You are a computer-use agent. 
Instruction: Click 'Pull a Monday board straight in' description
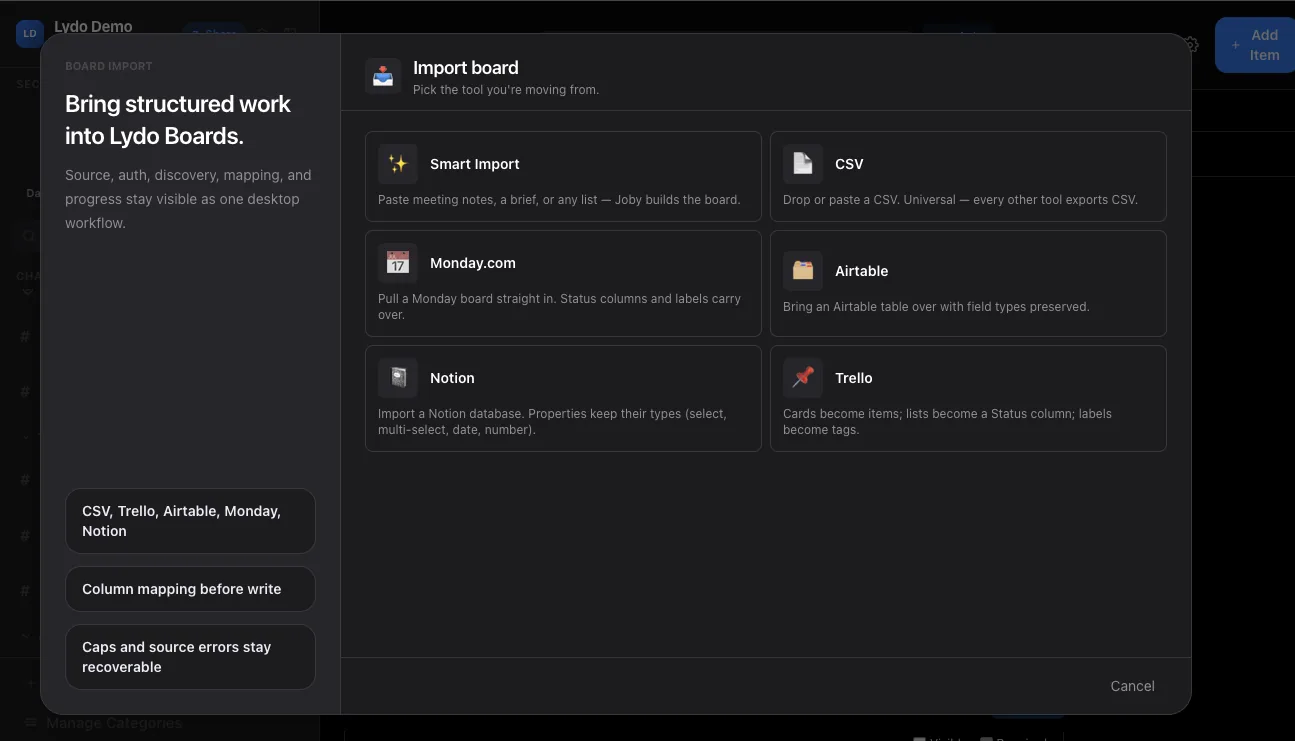click(x=559, y=307)
